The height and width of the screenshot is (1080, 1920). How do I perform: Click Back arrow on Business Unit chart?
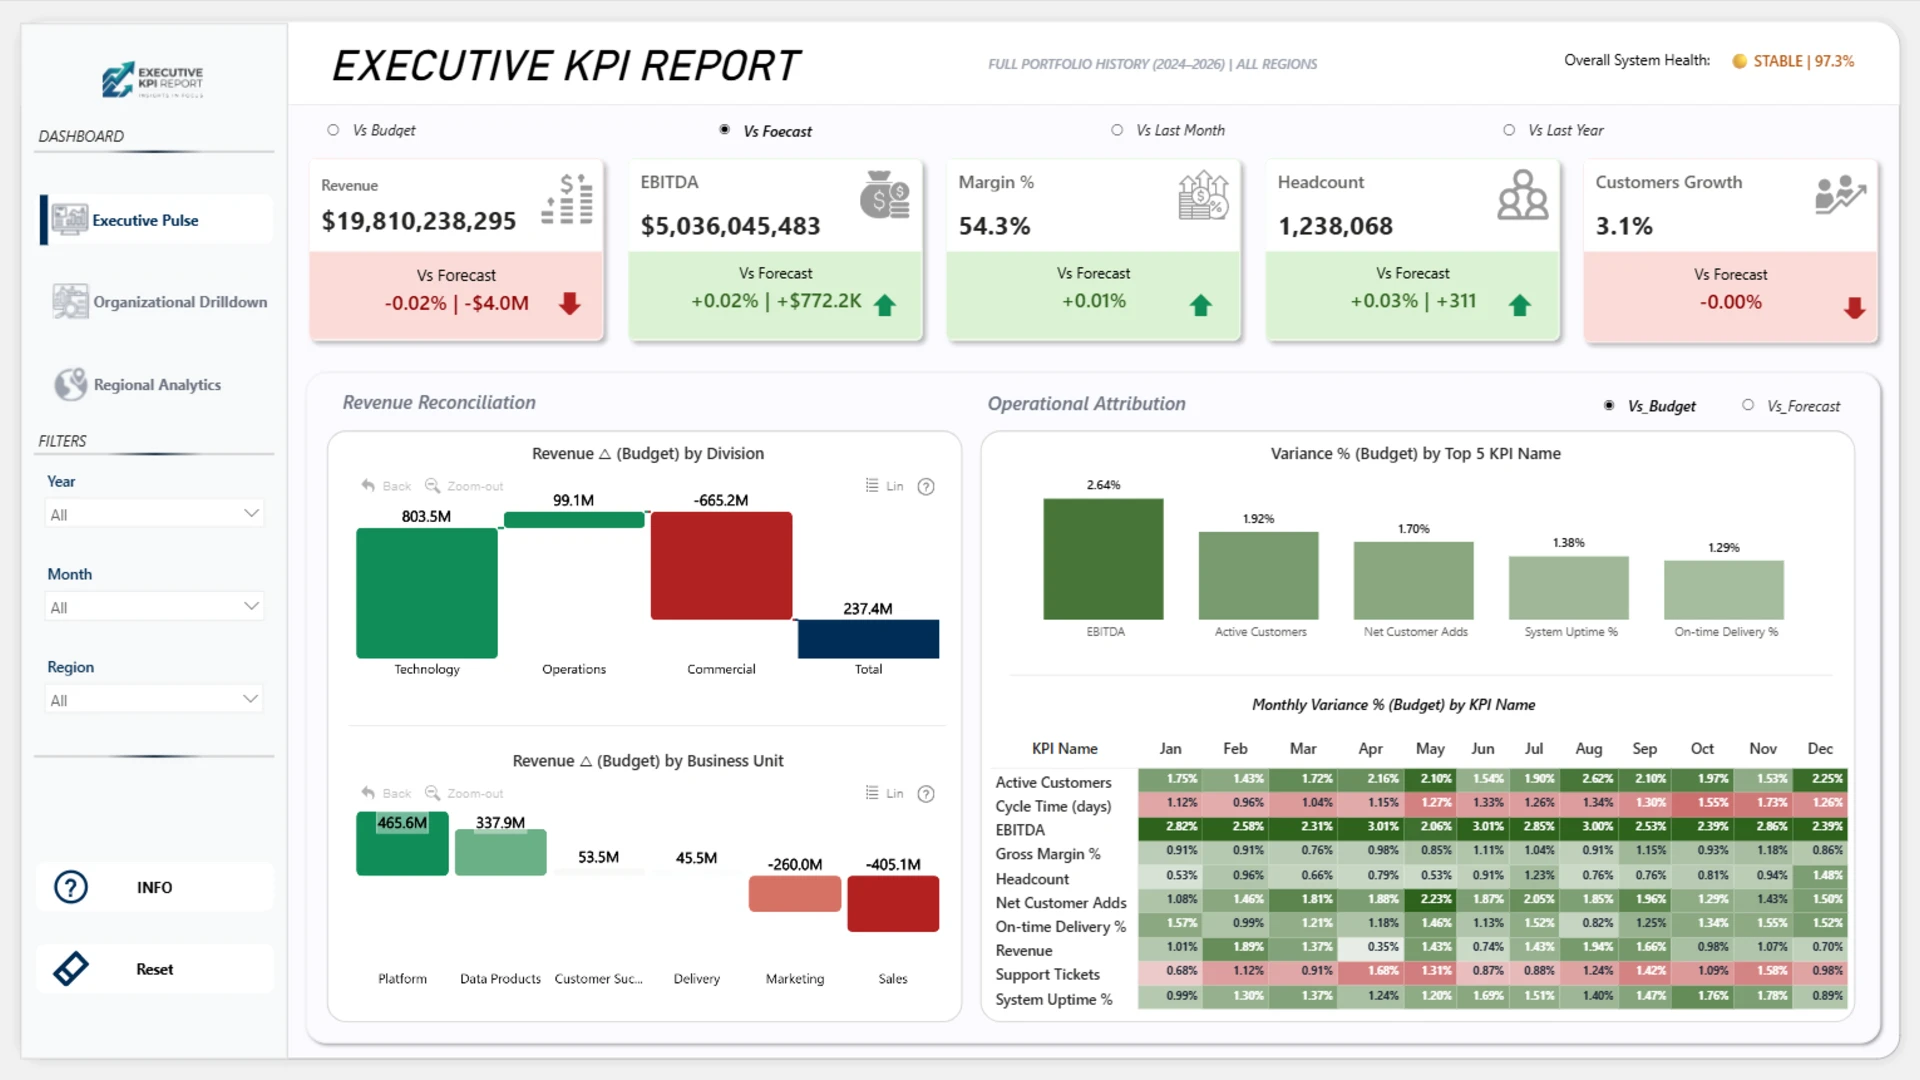tap(368, 793)
